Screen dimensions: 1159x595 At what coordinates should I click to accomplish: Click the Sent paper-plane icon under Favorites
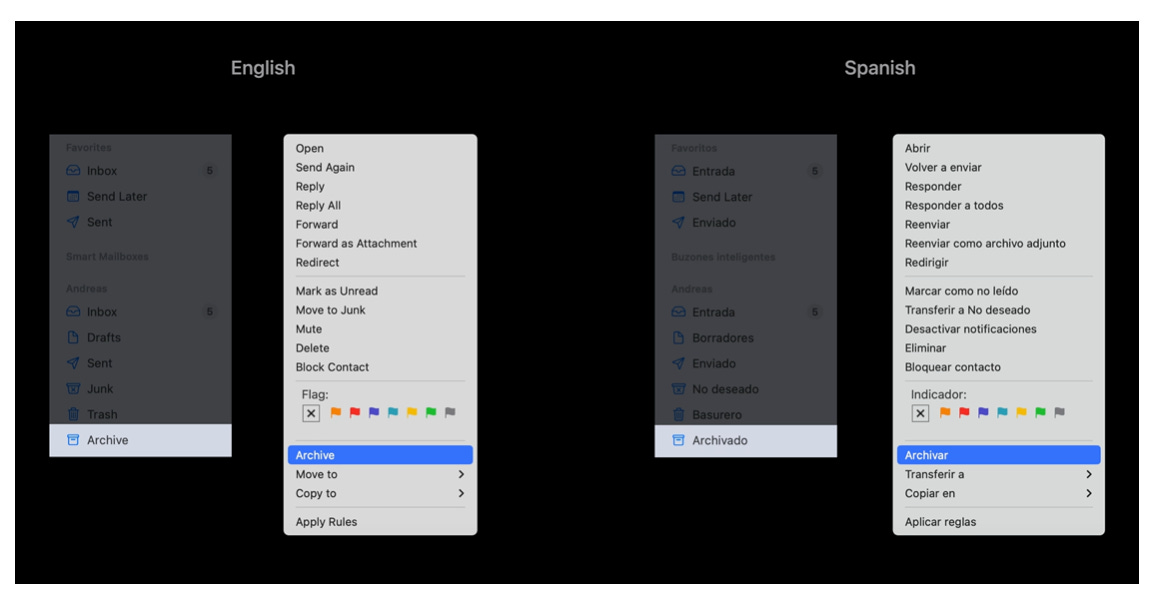[73, 222]
